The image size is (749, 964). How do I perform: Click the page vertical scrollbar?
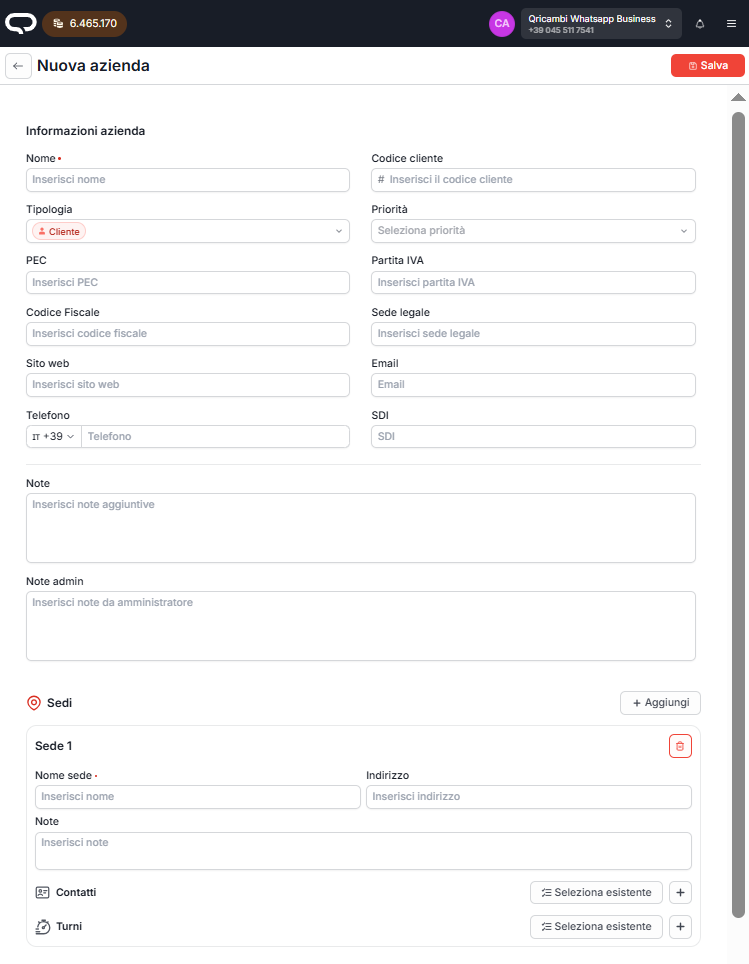coord(738,500)
